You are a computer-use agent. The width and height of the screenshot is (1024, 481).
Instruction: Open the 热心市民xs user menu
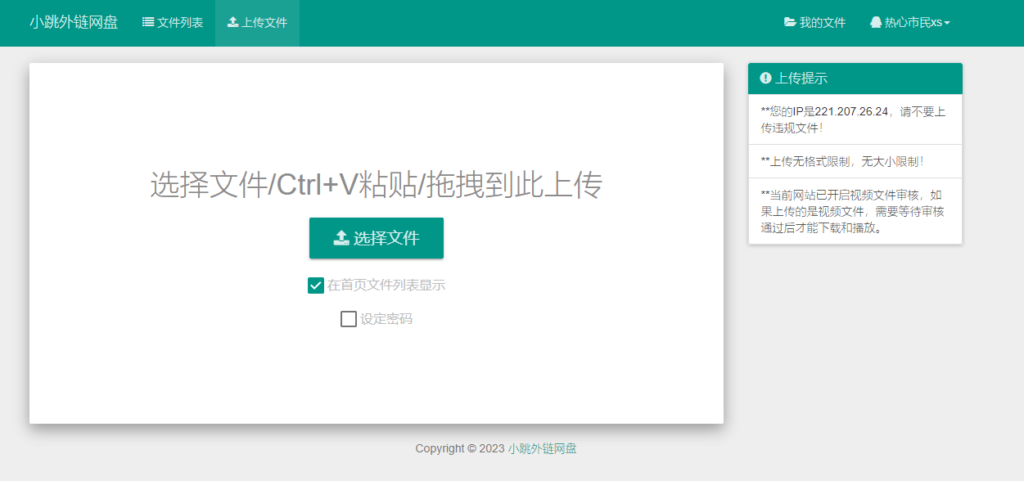point(910,22)
